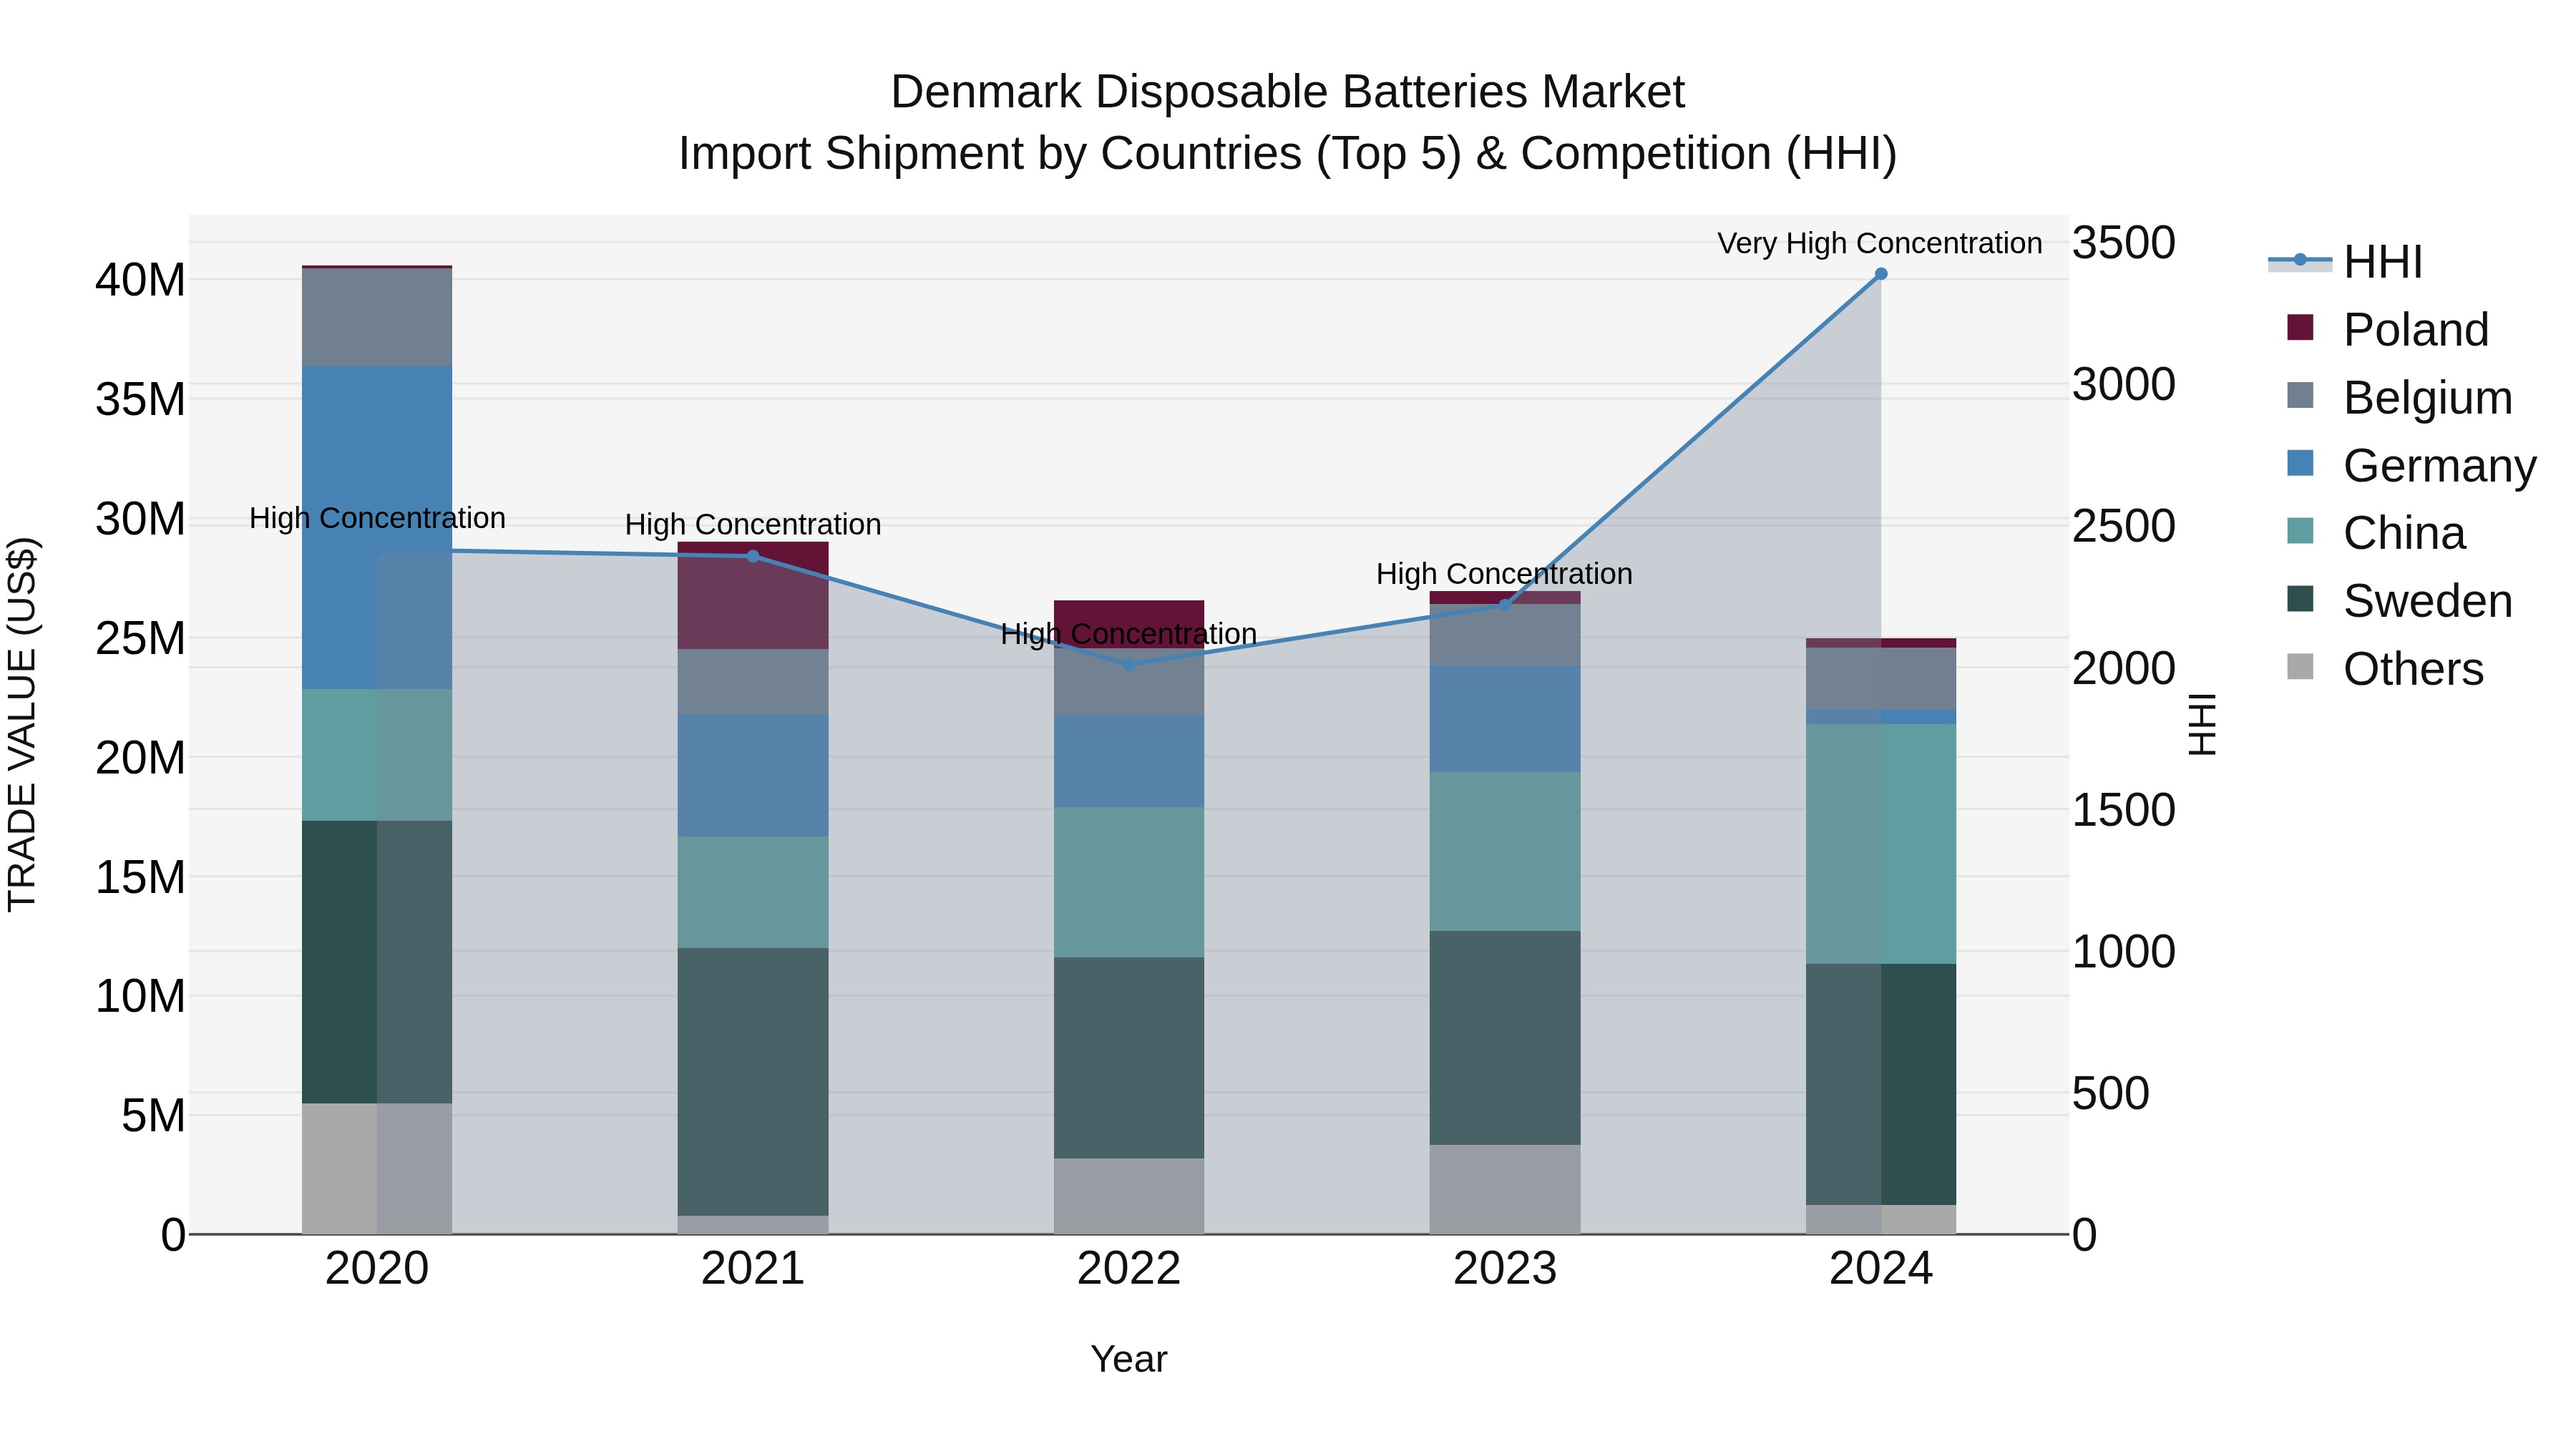Click the vertical 'HHI' right axis title
Screen dimensions: 2576x1449
pos(2202,724)
